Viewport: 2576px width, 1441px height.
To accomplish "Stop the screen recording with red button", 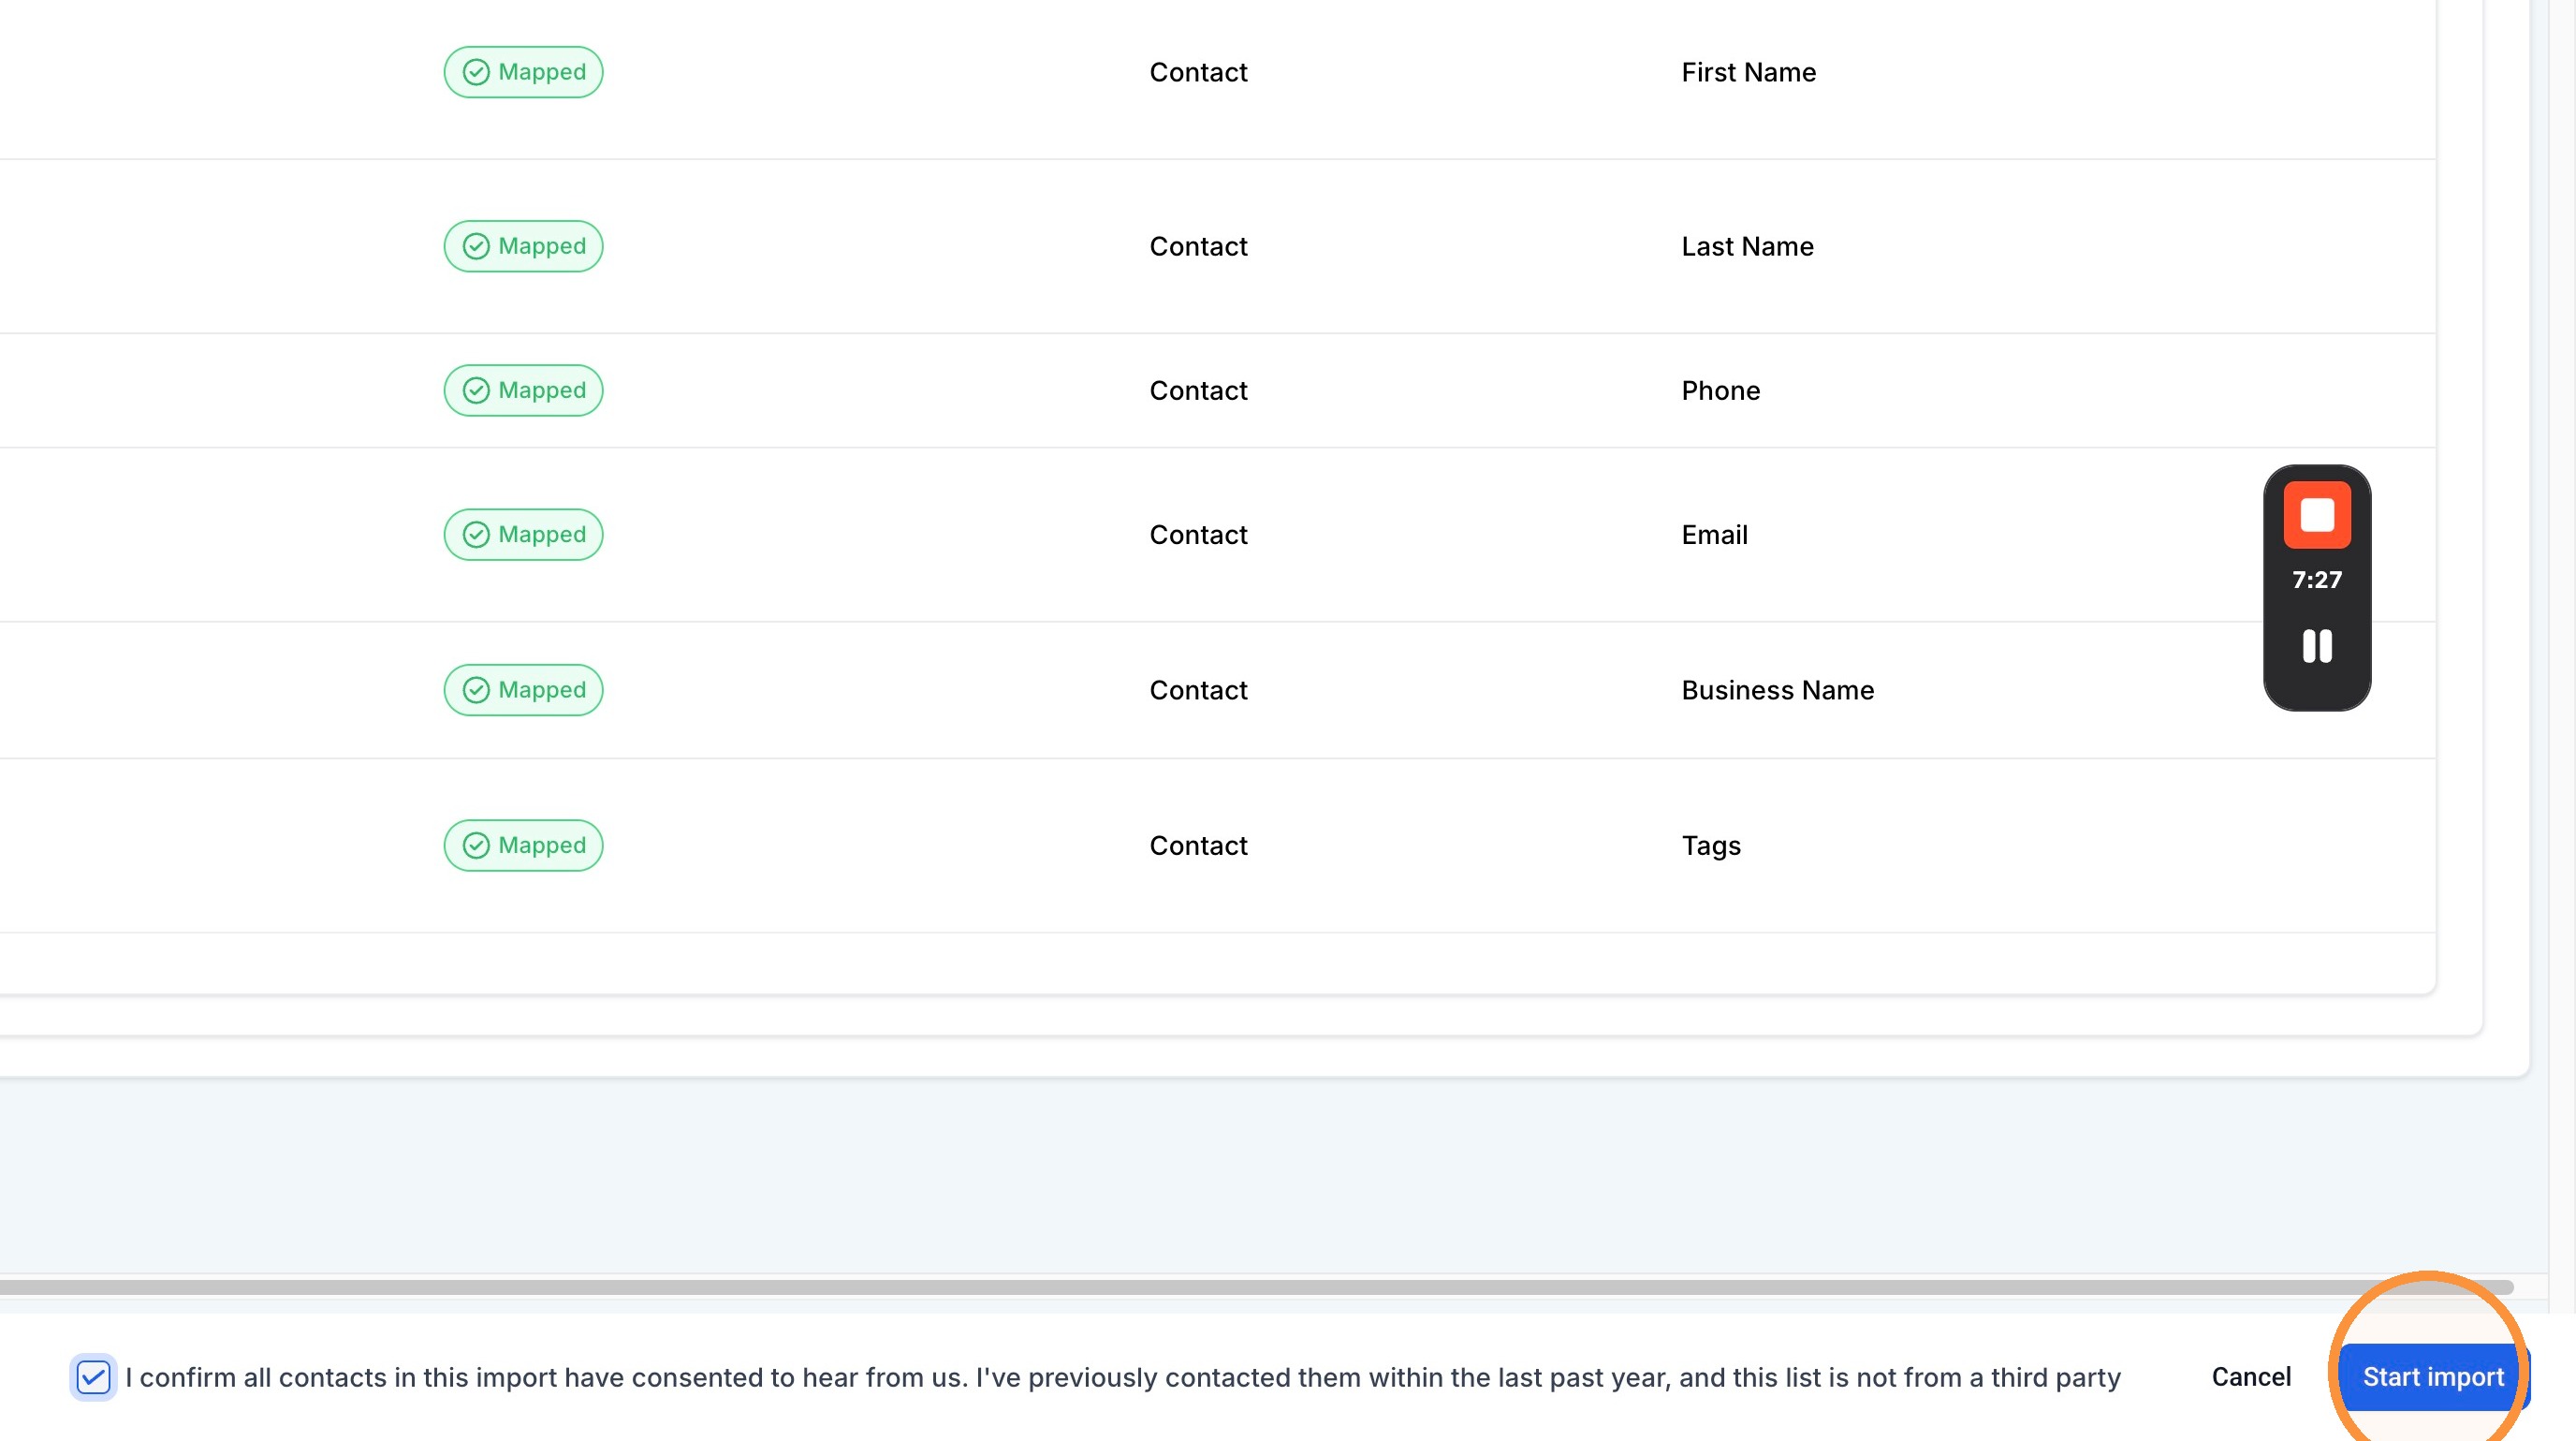I will coord(2317,515).
